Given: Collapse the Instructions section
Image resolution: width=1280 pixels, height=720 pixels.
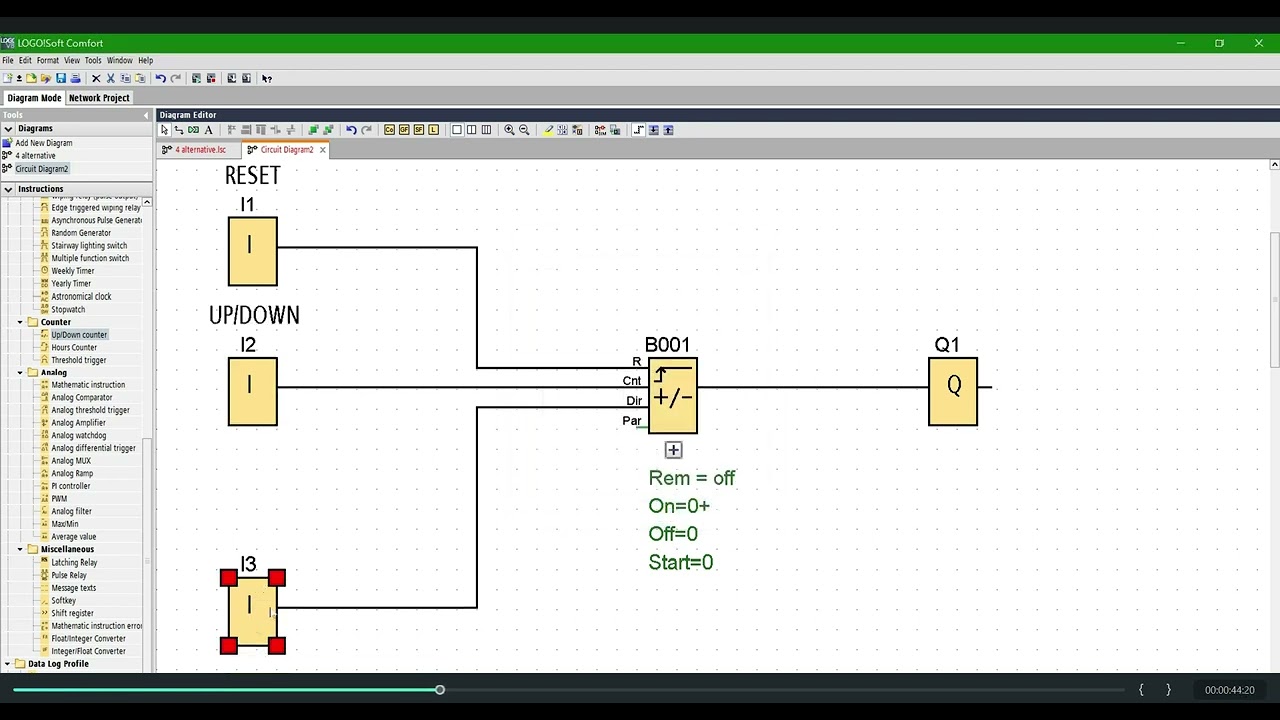Looking at the screenshot, I should pos(8,189).
